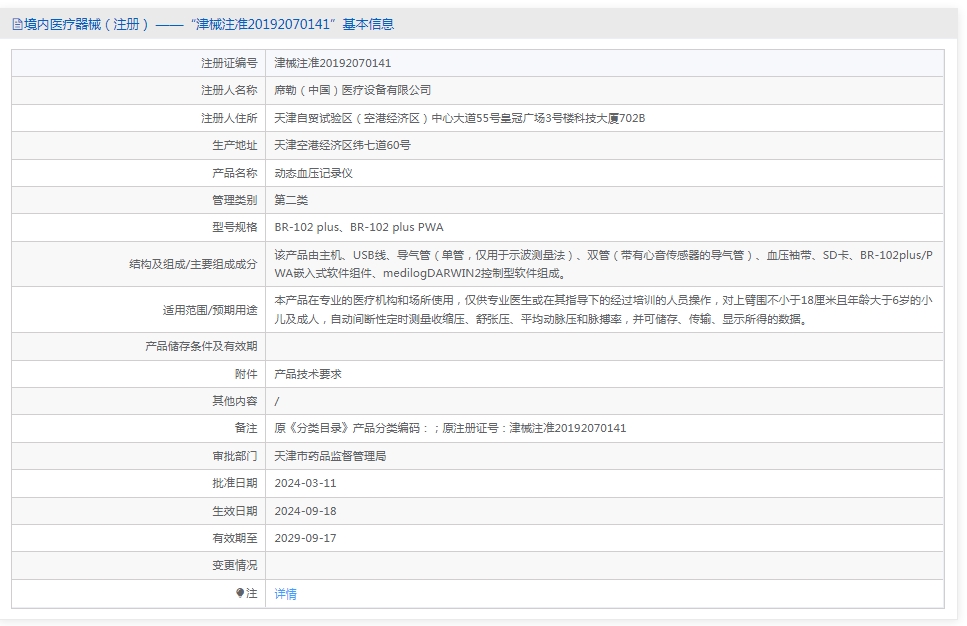Click the expiry date 2029-09-17

(x=305, y=538)
